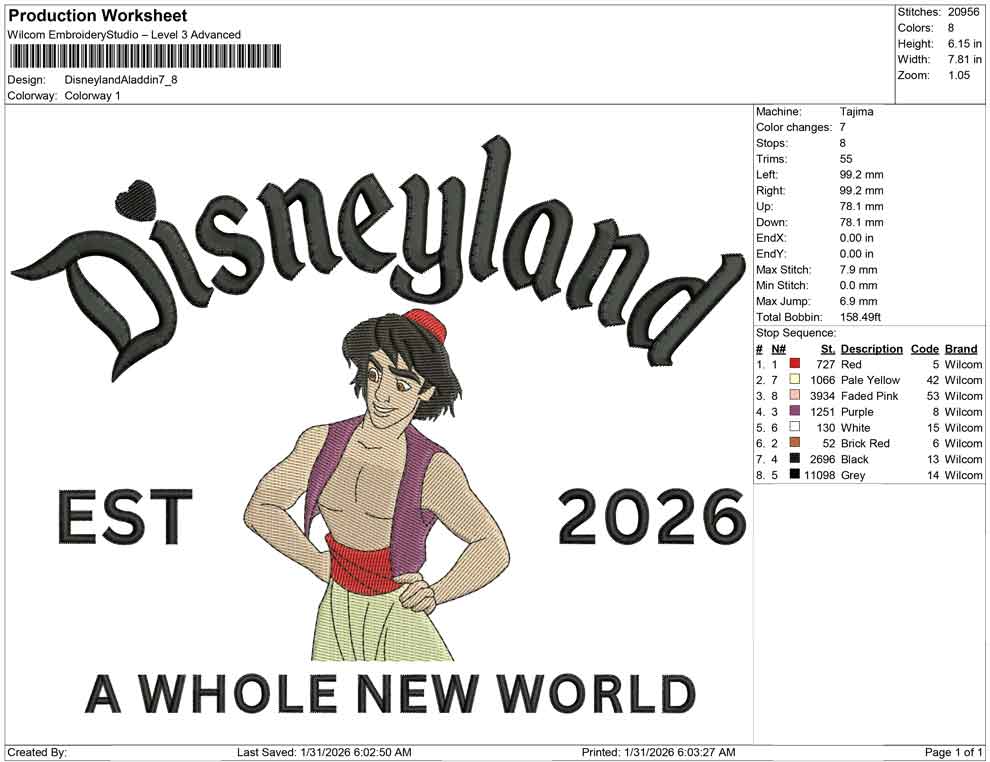
Task: Click the Page 1 of 1 indicator
Action: click(x=950, y=752)
